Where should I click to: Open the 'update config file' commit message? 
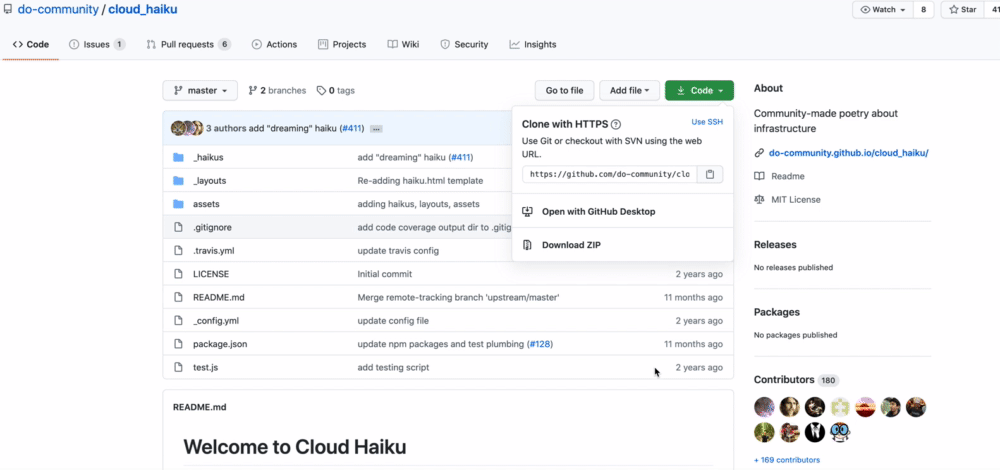pos(393,321)
